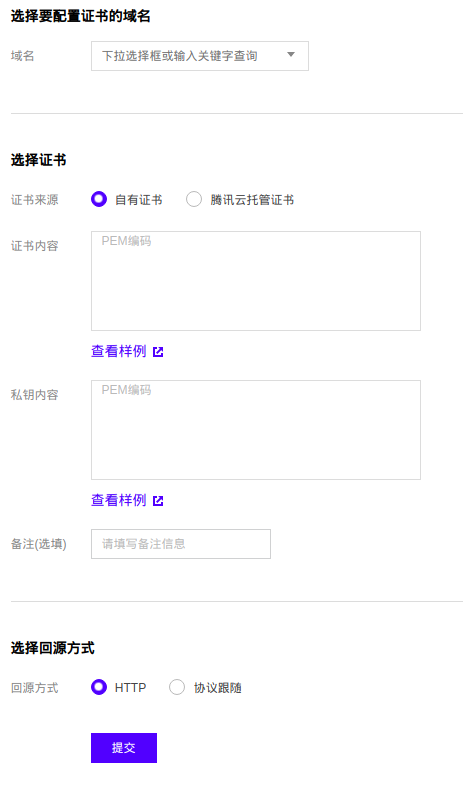Choose HTTP as 回源方式 radio

click(x=99, y=687)
